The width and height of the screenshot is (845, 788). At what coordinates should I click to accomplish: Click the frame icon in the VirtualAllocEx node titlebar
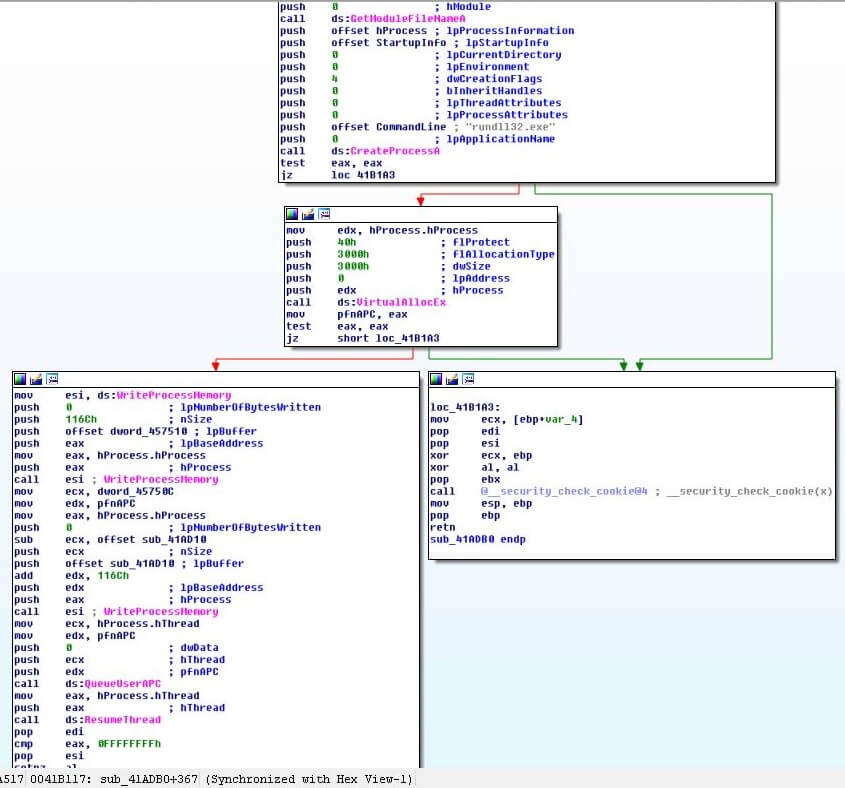pyautogui.click(x=324, y=213)
